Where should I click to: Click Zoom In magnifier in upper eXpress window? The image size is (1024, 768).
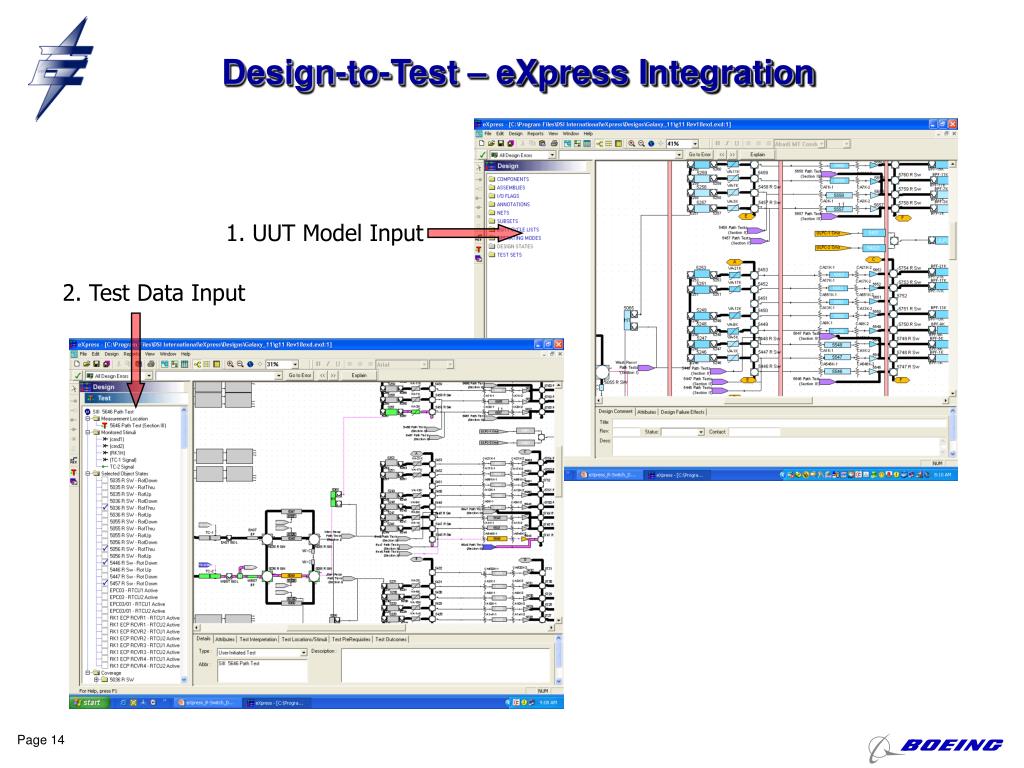click(632, 144)
